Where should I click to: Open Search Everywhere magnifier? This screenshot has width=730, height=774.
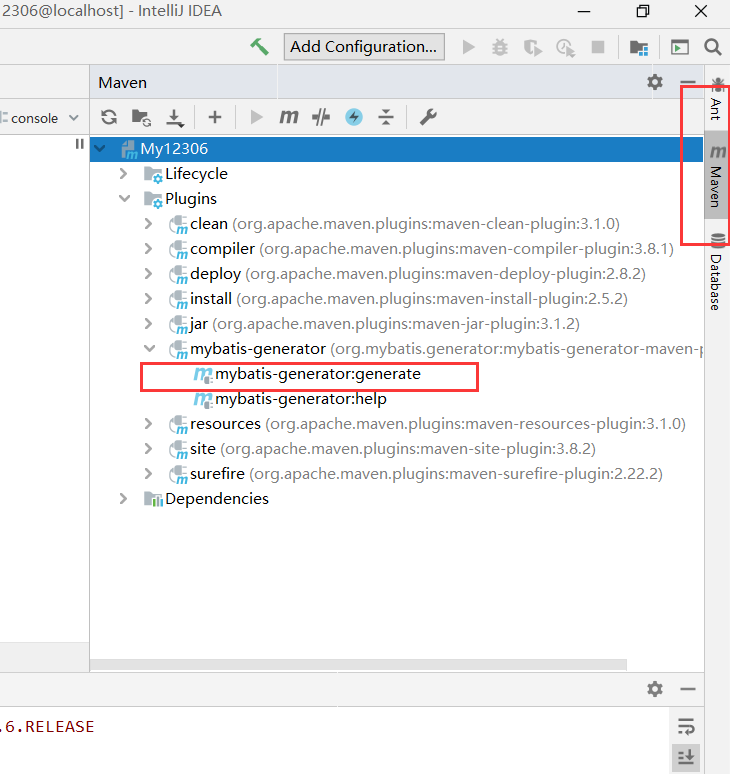point(713,47)
